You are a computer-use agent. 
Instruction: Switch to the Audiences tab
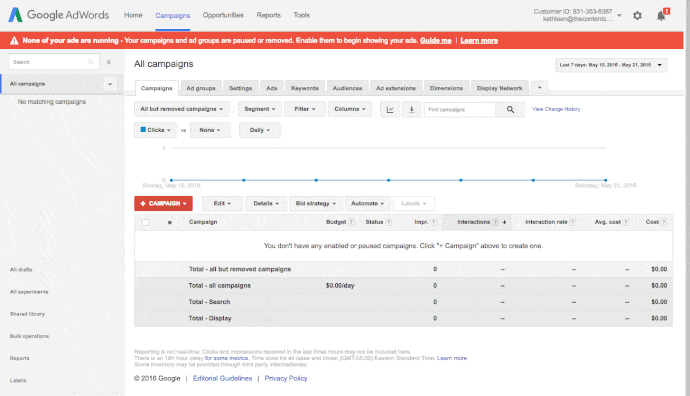click(x=347, y=88)
